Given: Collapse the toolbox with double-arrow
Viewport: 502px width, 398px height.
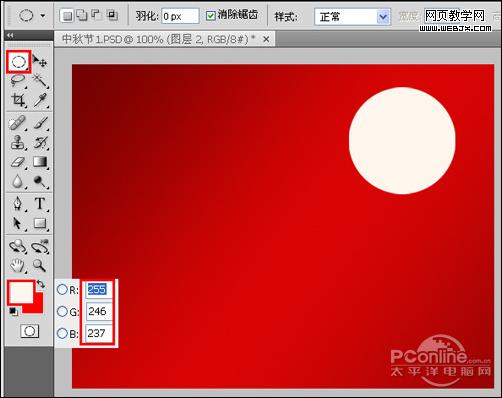Looking at the screenshot, I should (10, 35).
